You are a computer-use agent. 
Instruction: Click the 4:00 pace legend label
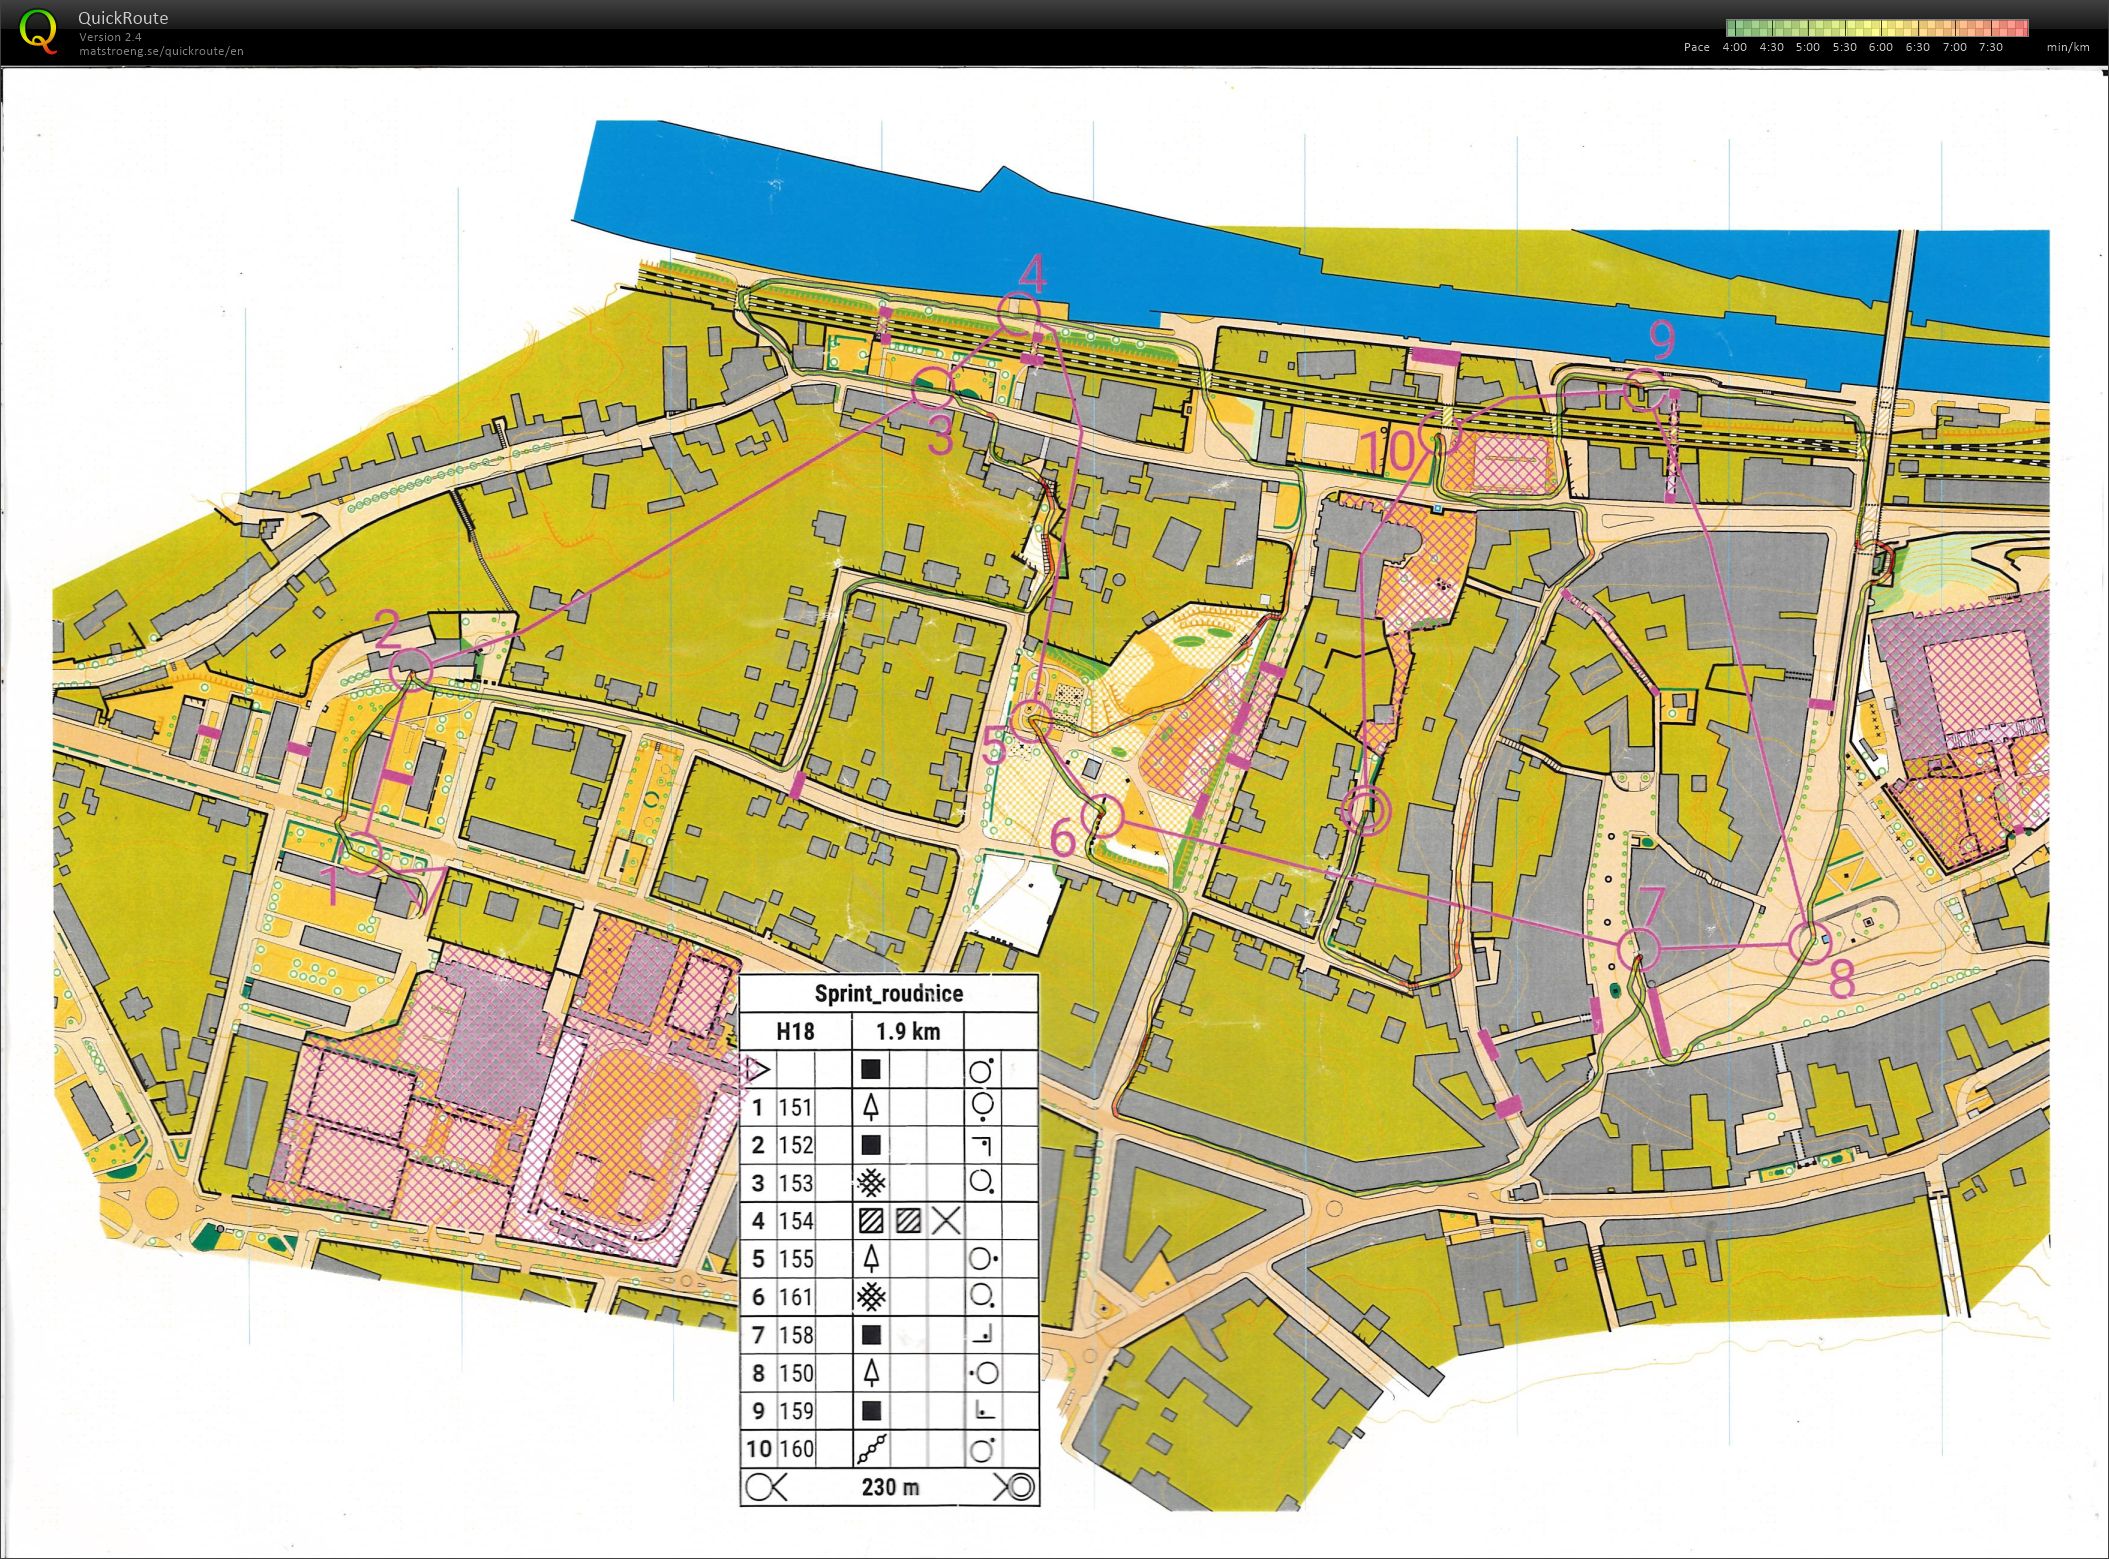[1735, 47]
